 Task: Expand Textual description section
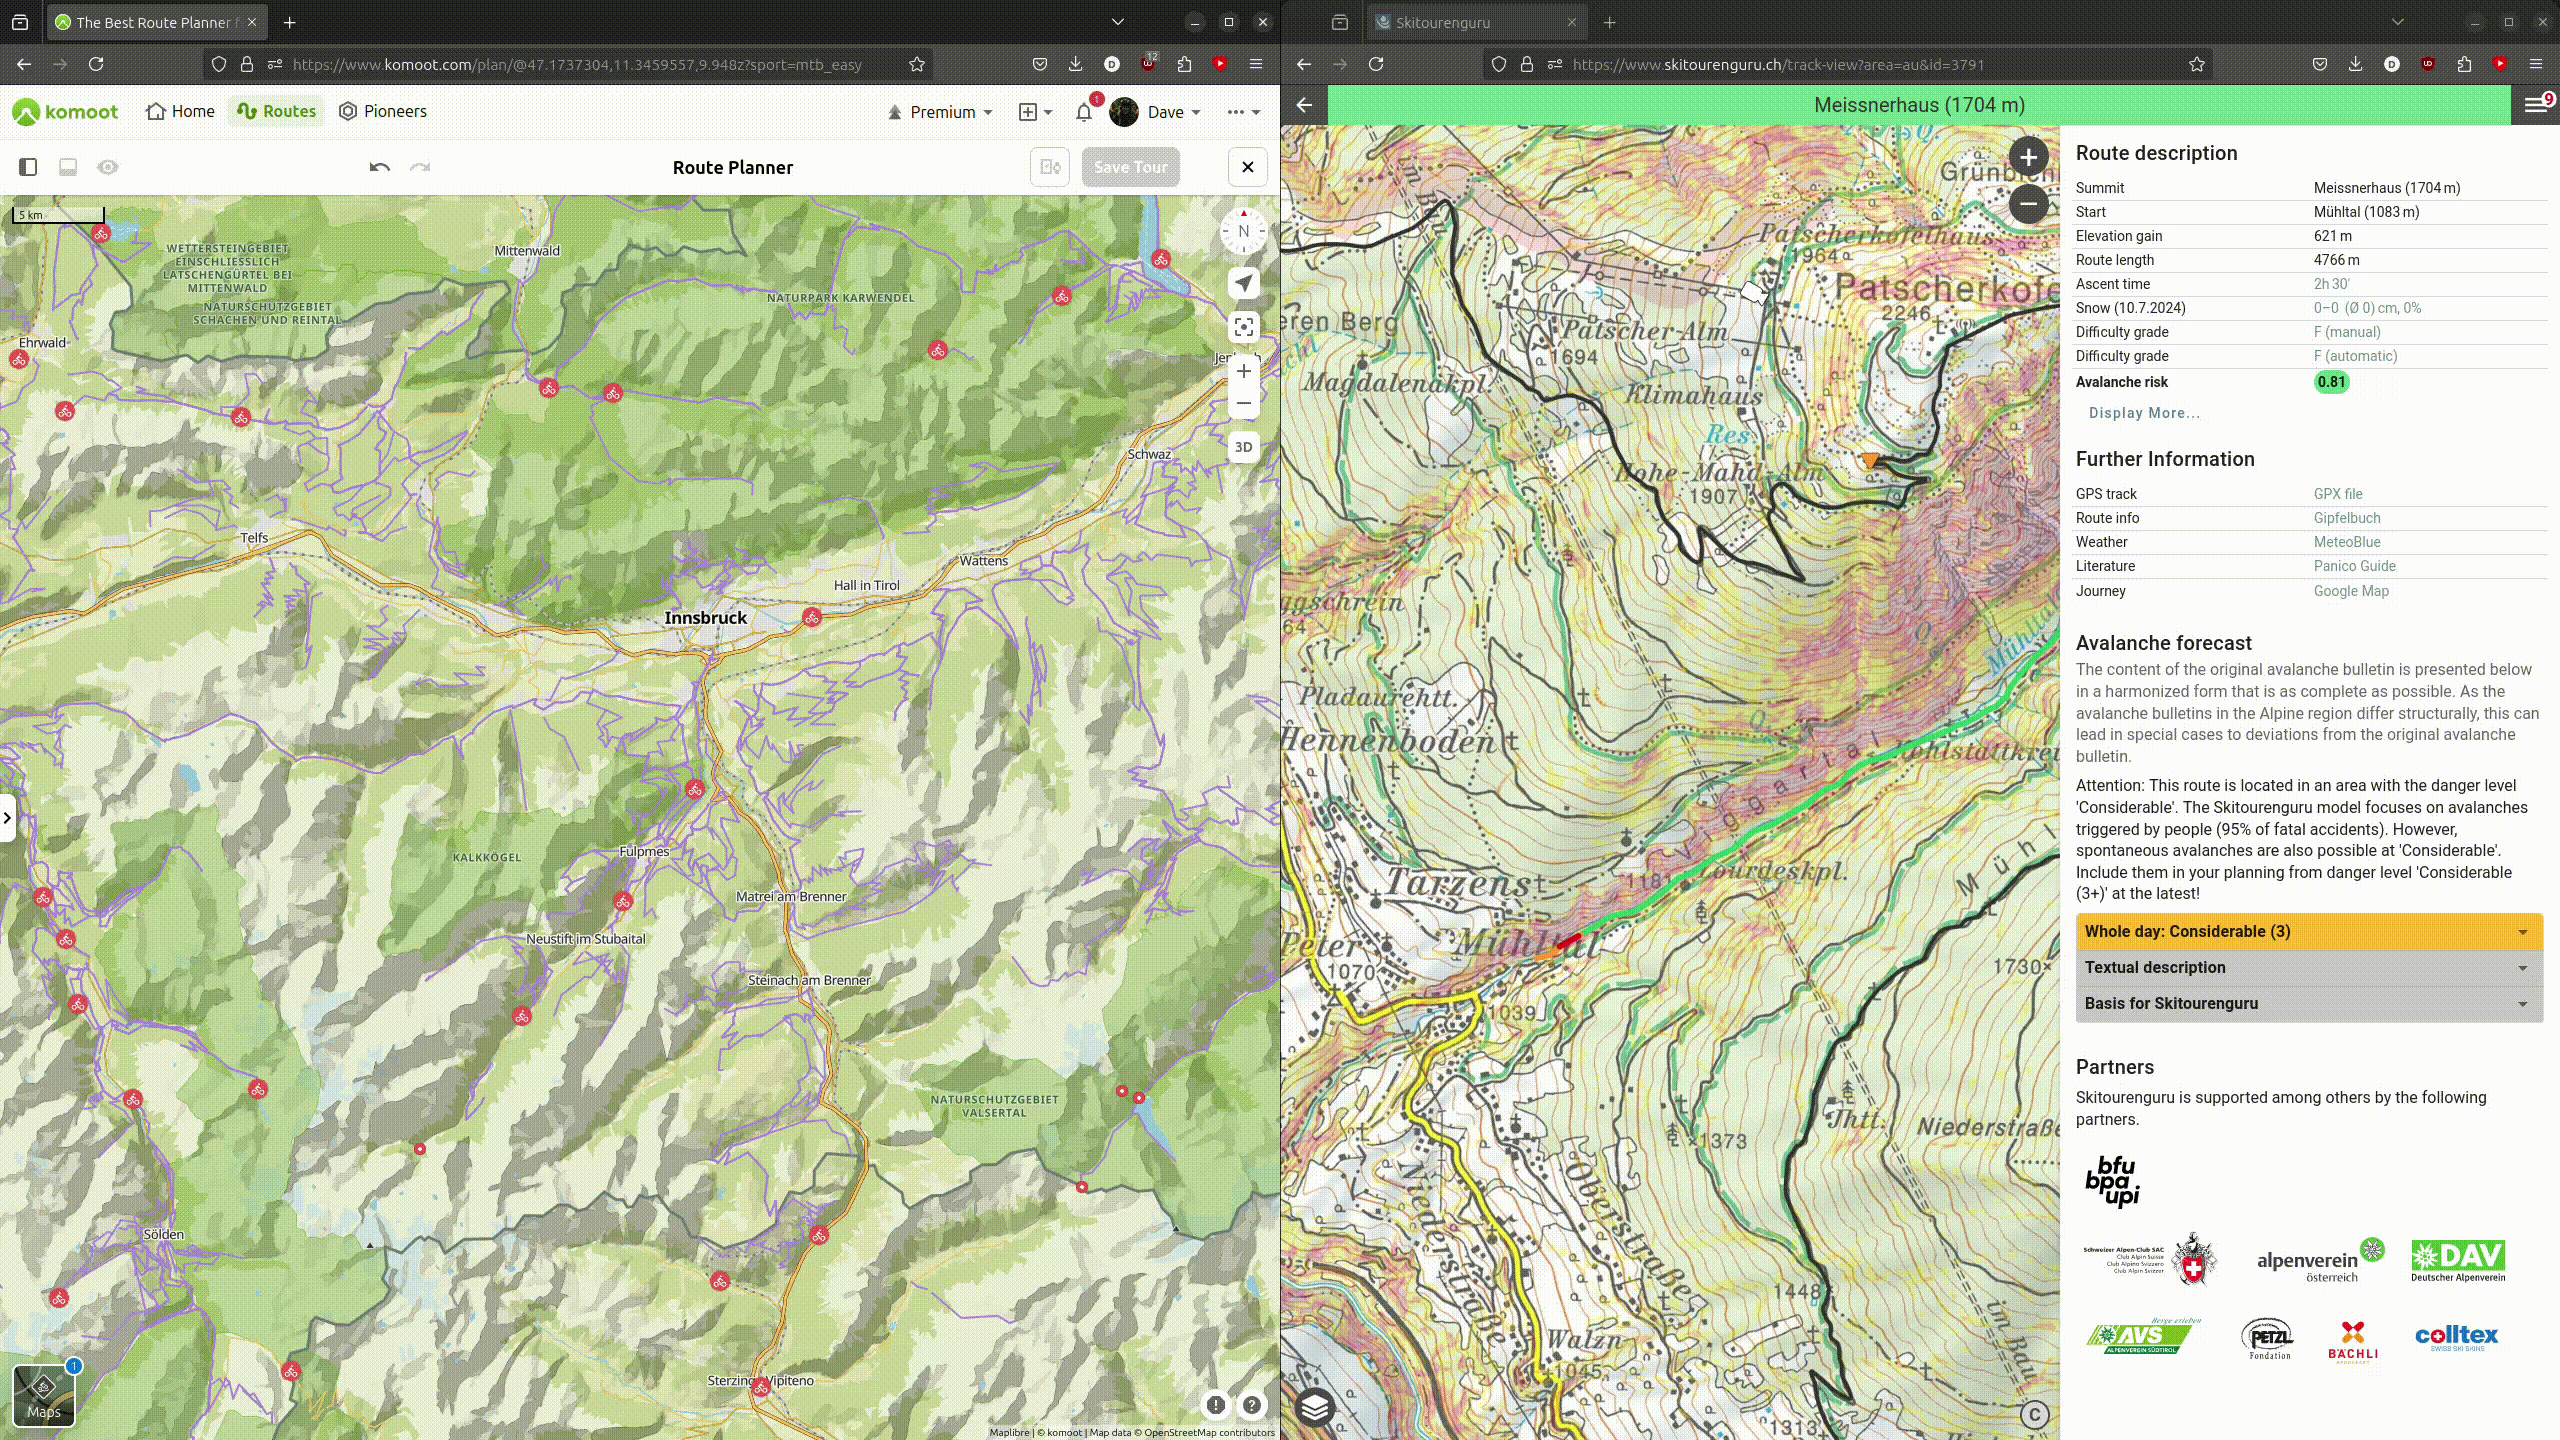point(2309,967)
